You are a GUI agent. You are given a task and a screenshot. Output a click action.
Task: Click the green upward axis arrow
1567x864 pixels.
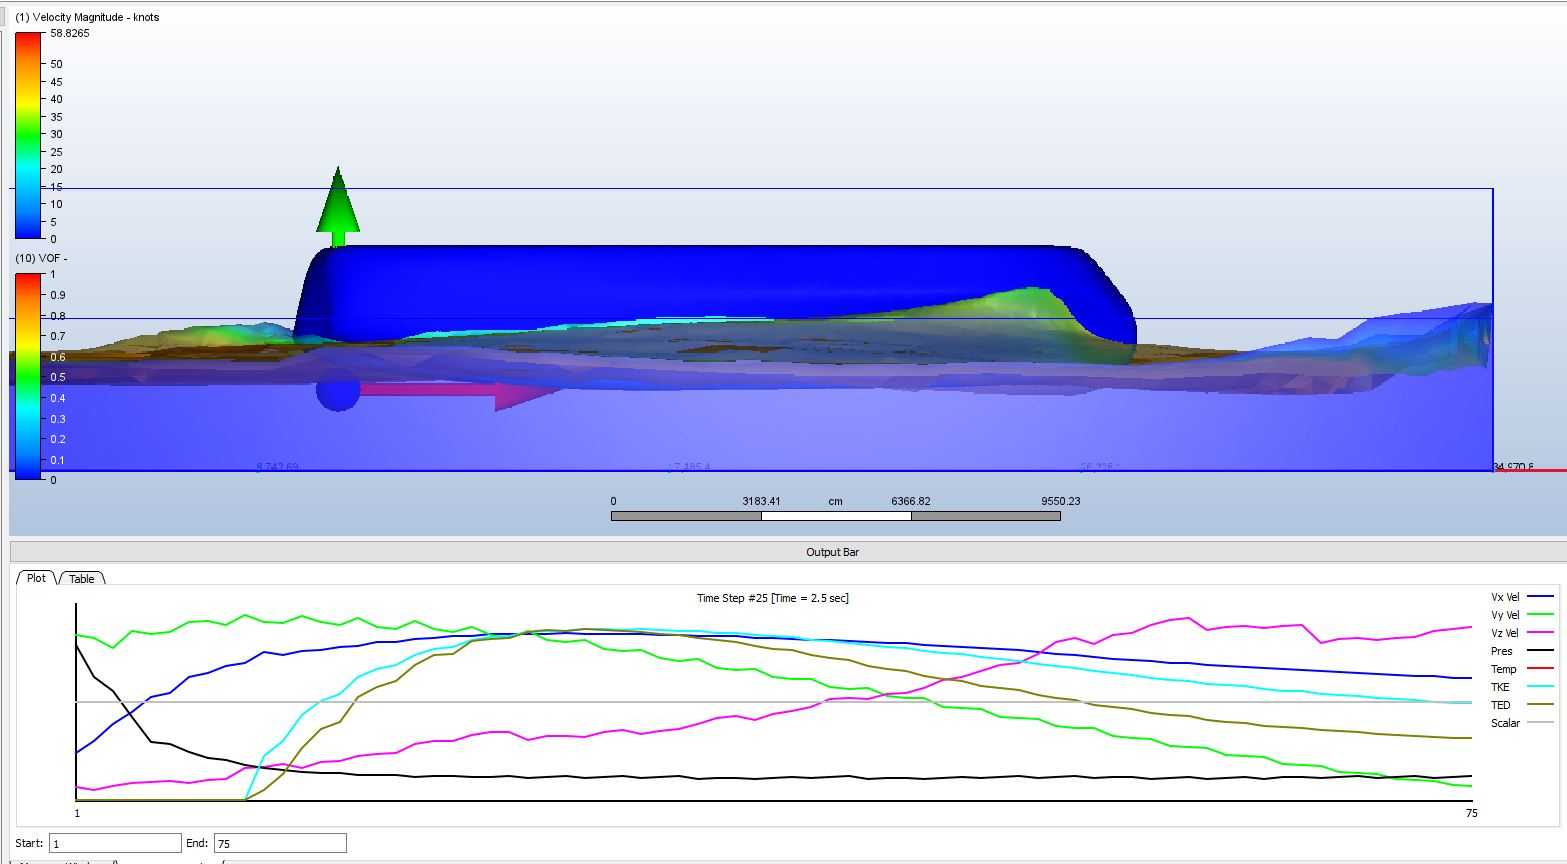click(x=338, y=207)
